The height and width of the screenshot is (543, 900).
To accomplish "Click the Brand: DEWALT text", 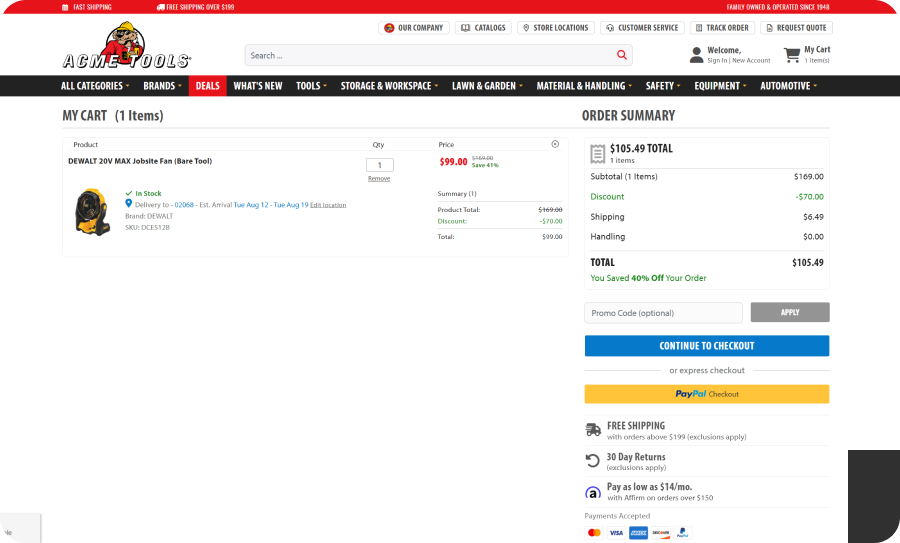I will 149,216.
